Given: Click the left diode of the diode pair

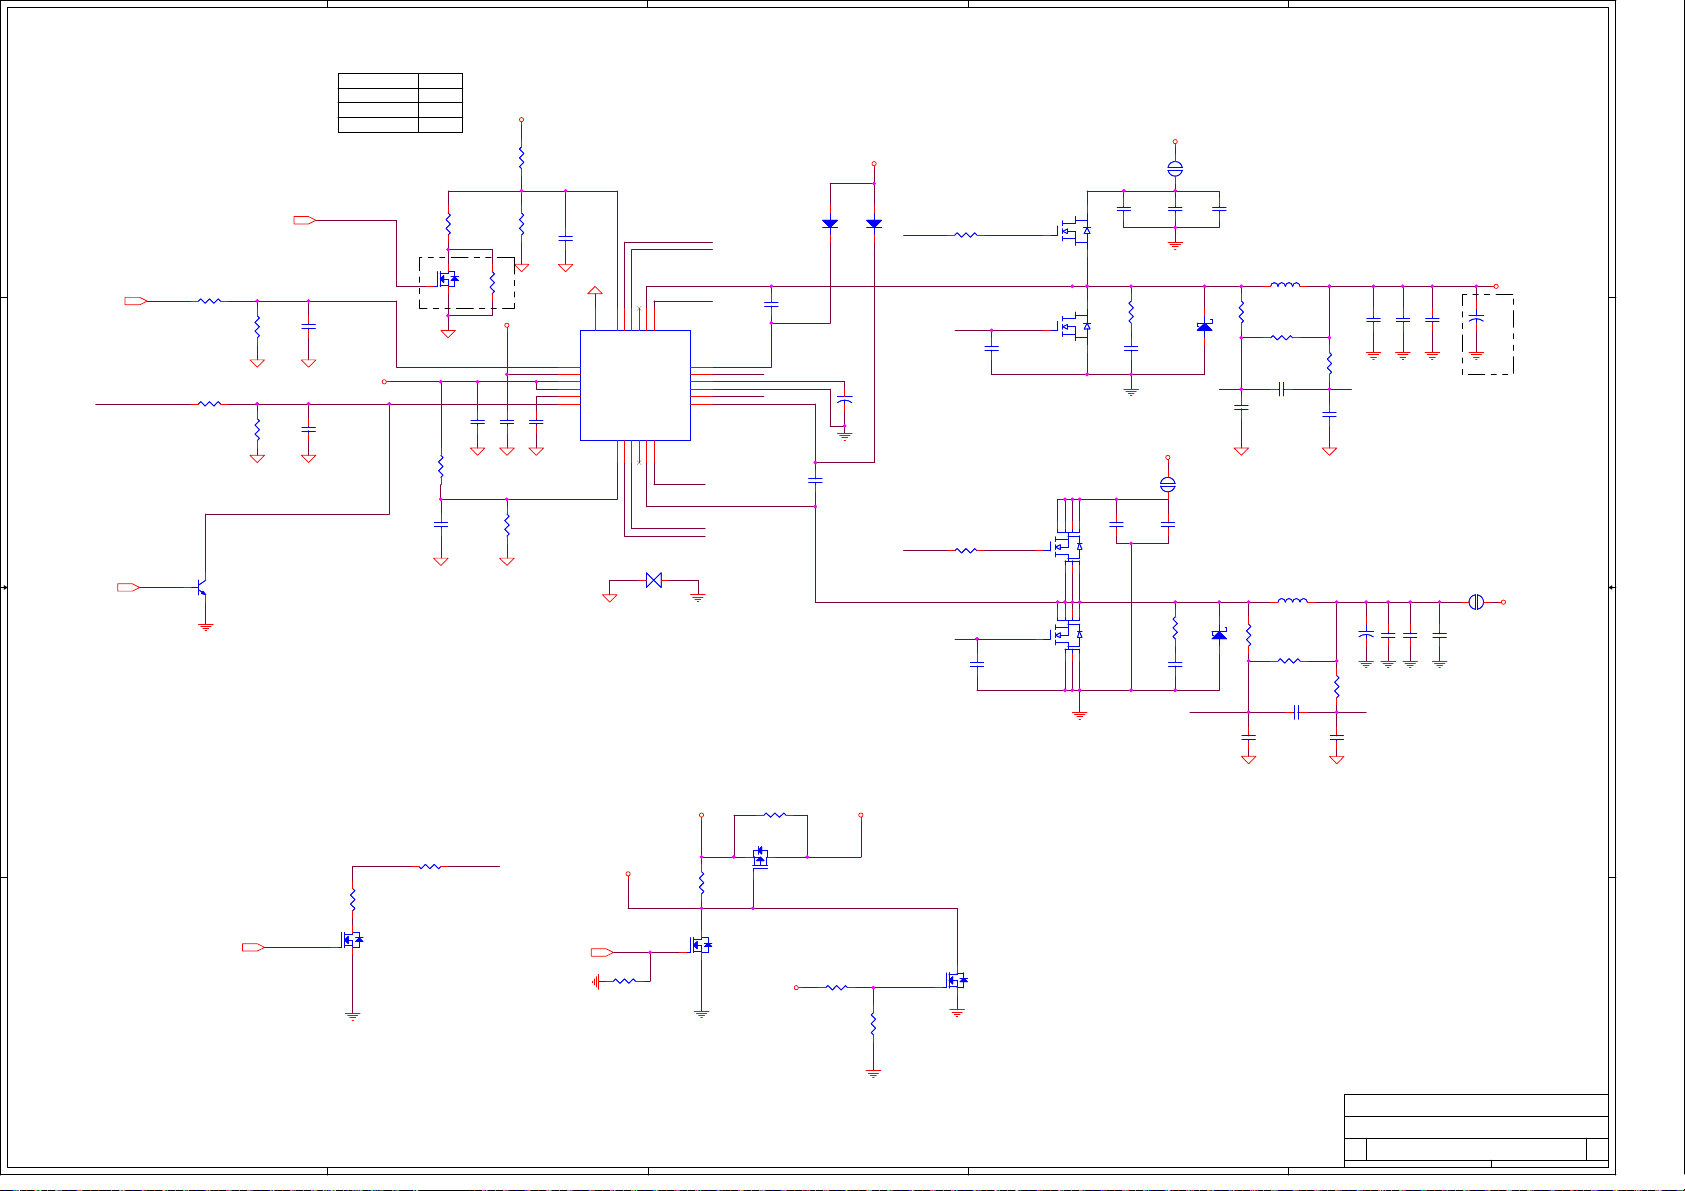Looking at the screenshot, I should click(830, 223).
